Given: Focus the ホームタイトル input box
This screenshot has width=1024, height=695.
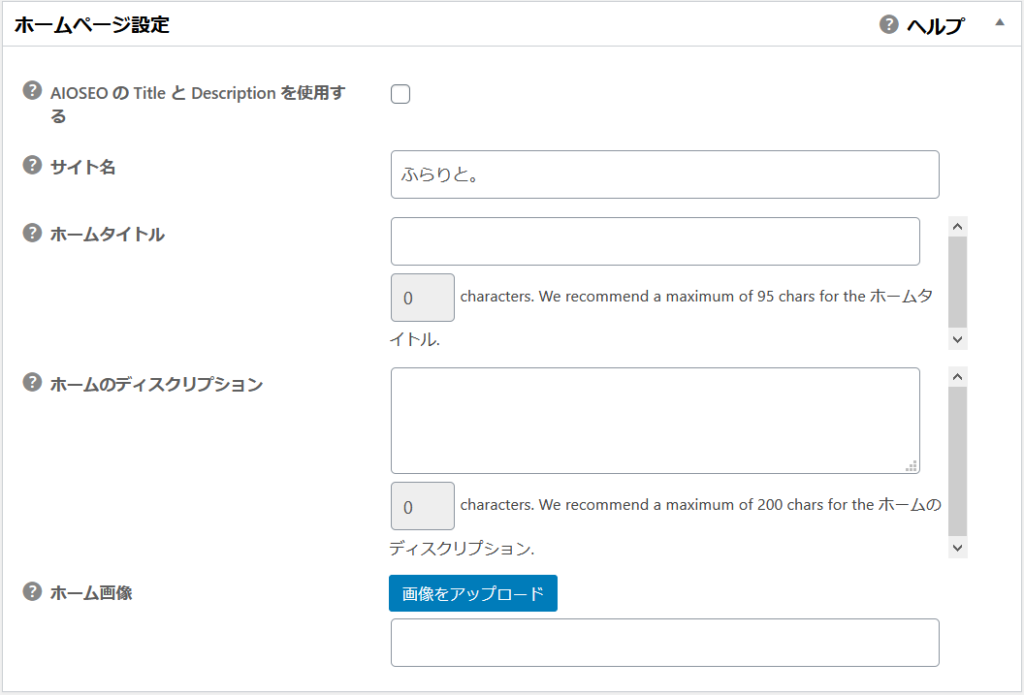Looking at the screenshot, I should click(654, 241).
